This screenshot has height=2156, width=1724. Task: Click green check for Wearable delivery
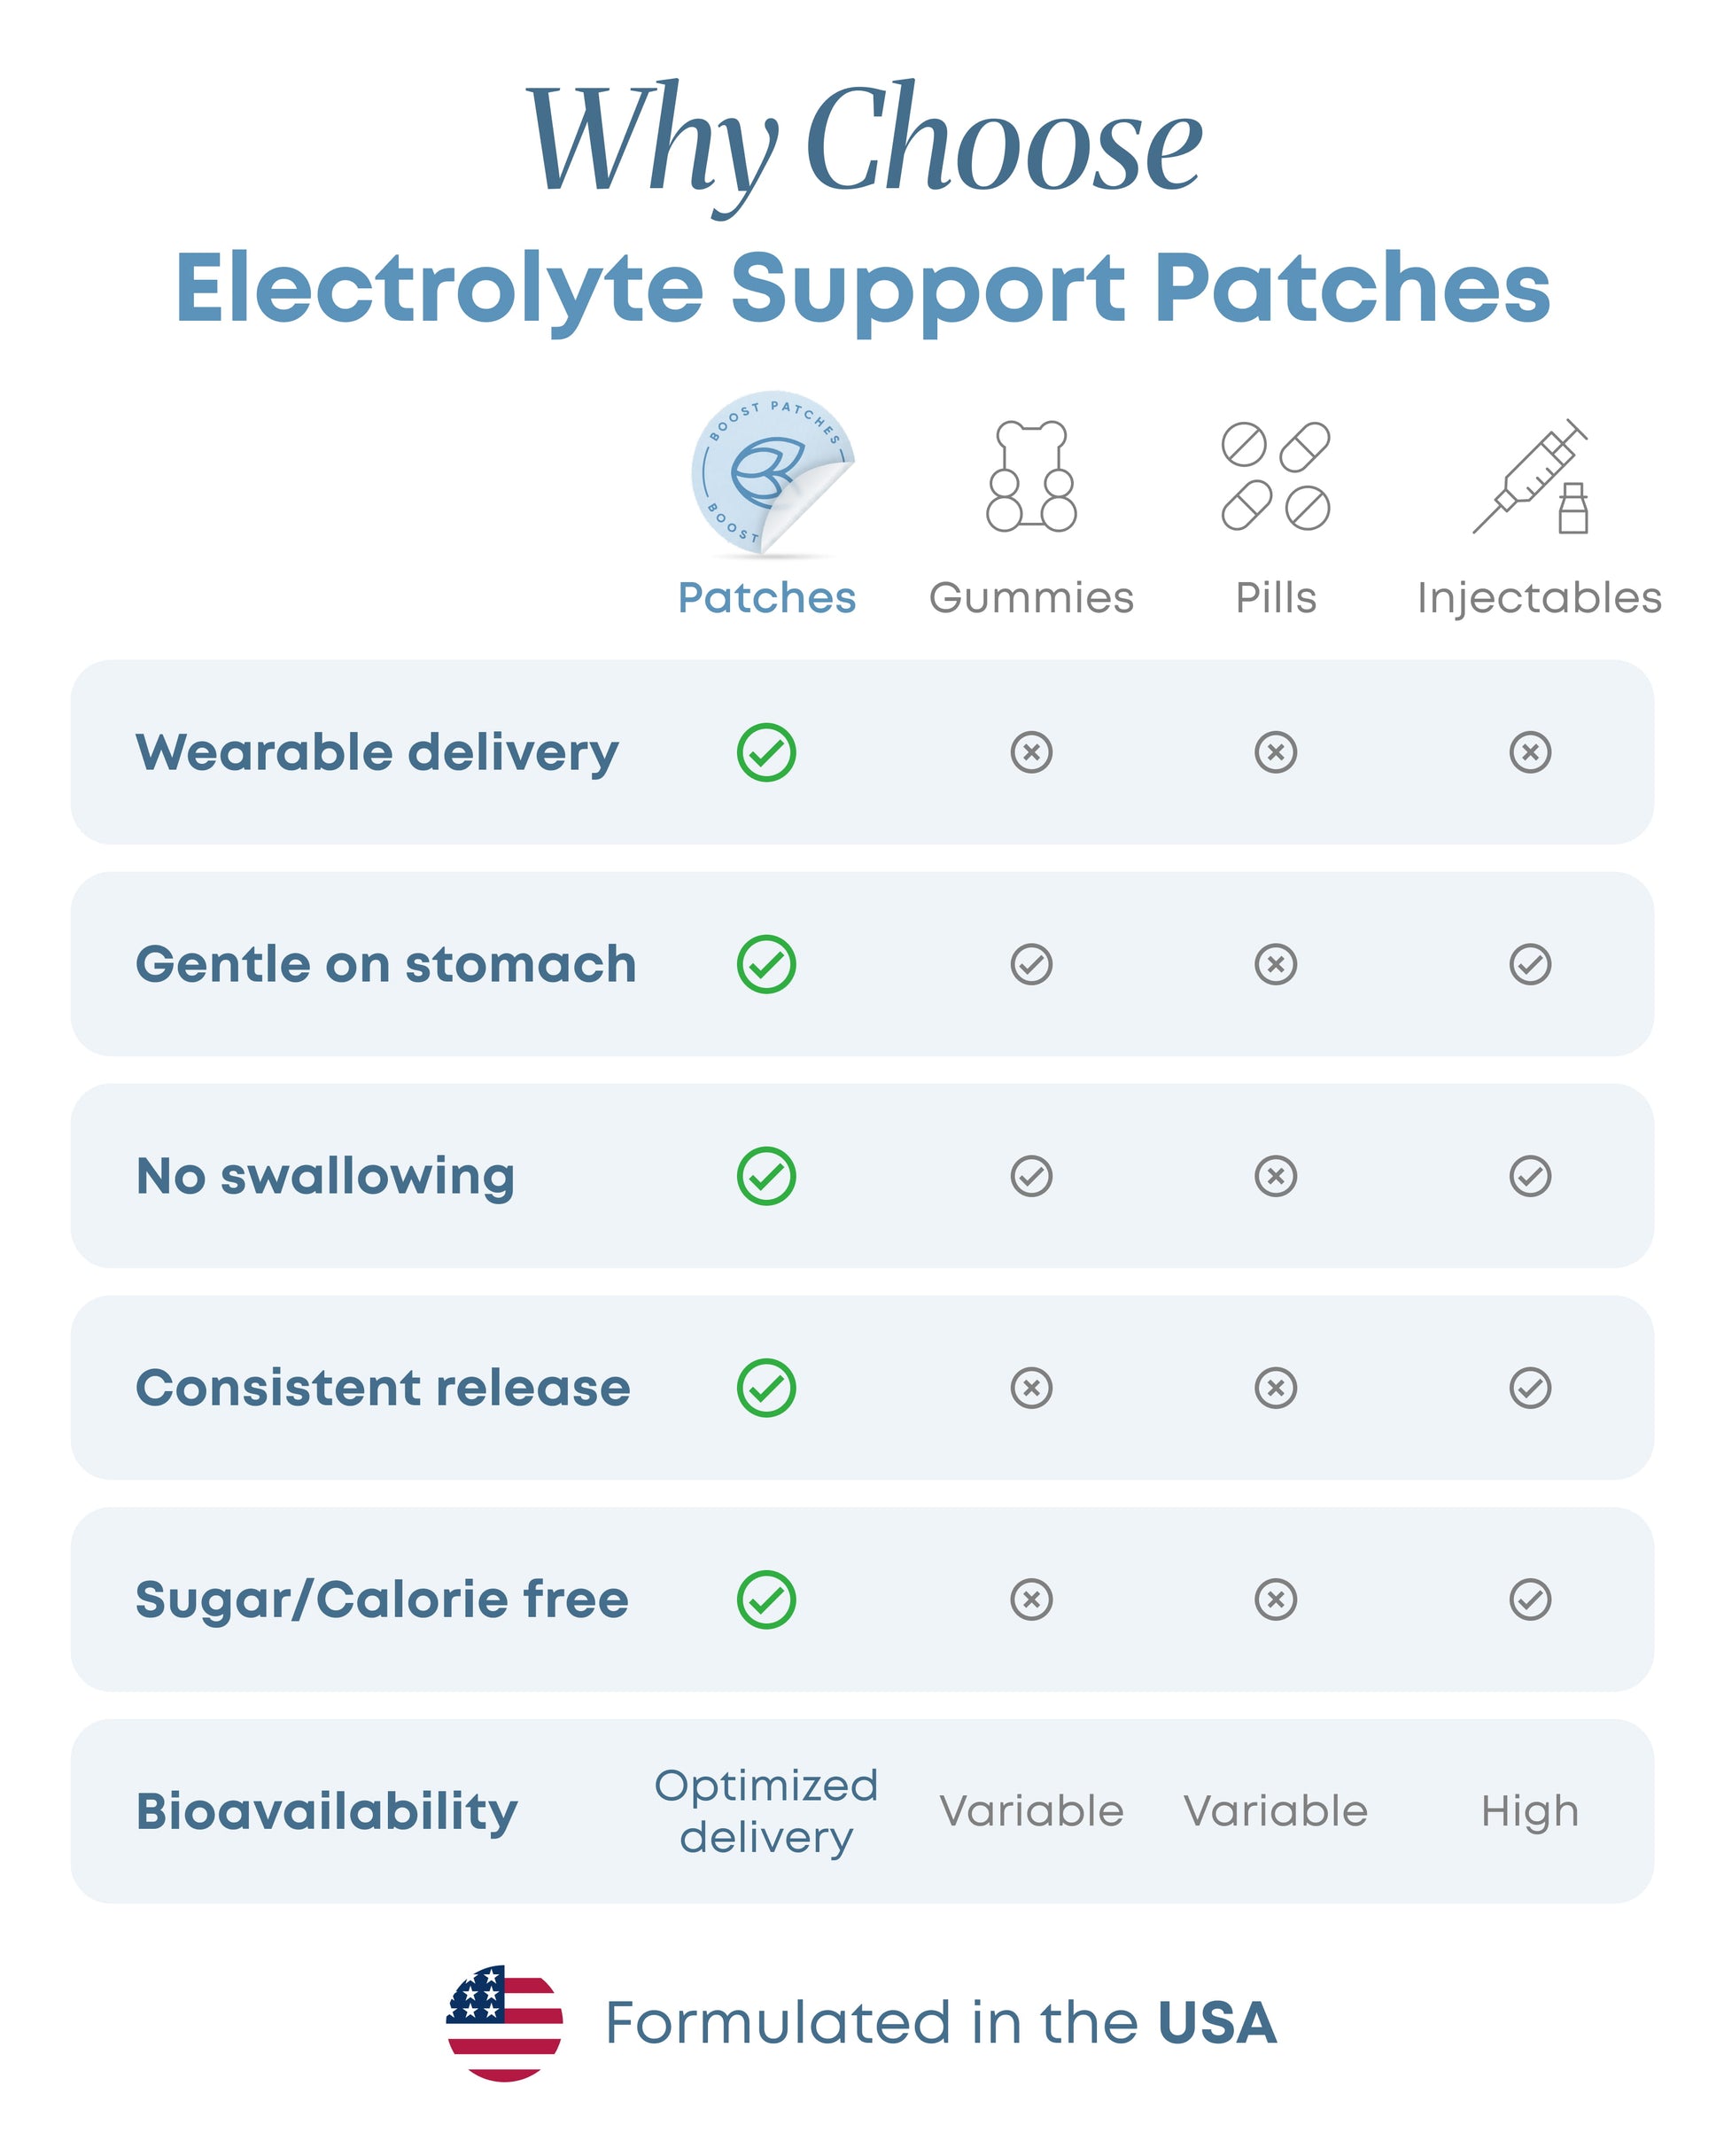[766, 752]
